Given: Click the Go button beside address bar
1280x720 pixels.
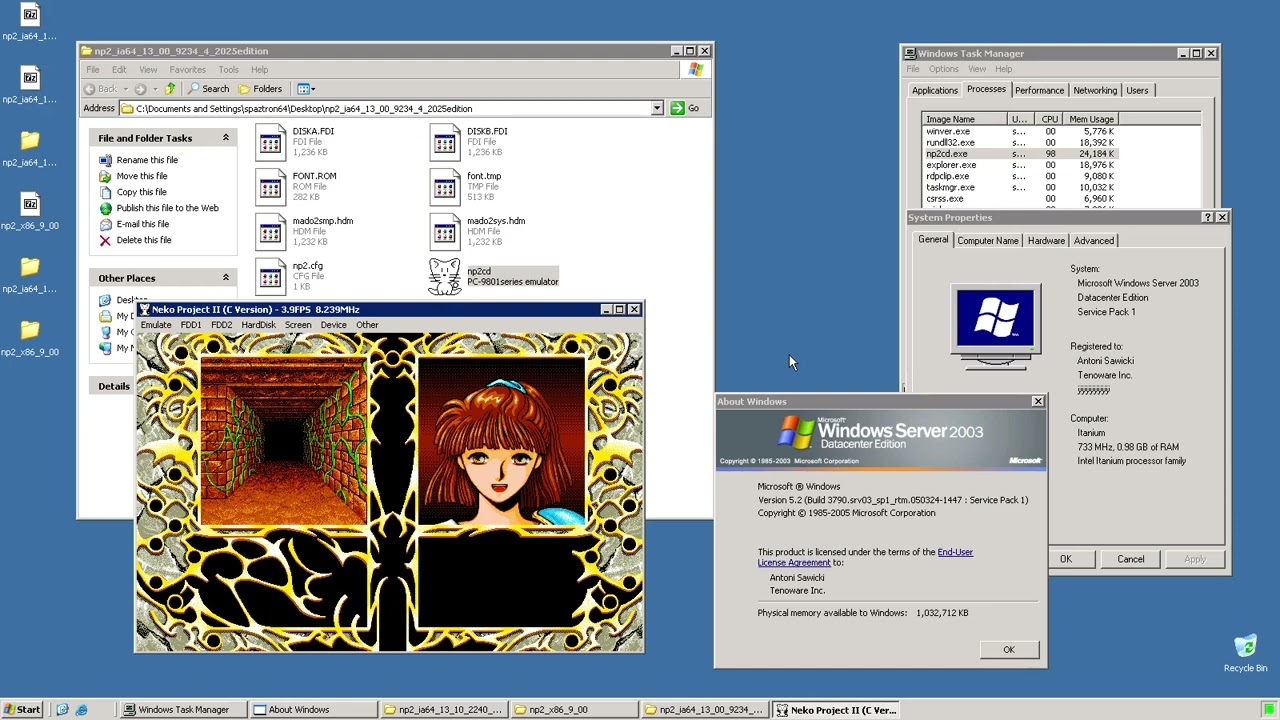Looking at the screenshot, I should point(685,108).
